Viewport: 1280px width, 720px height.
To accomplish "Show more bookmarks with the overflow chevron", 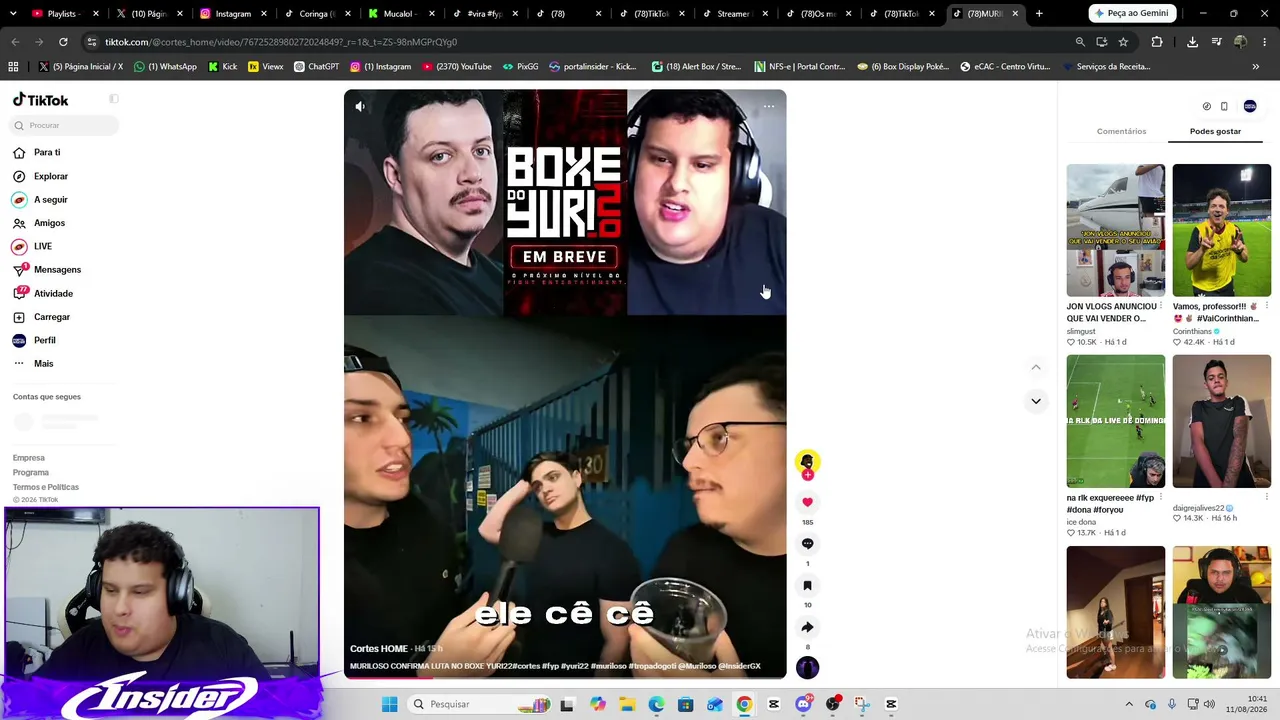I will [x=1256, y=67].
